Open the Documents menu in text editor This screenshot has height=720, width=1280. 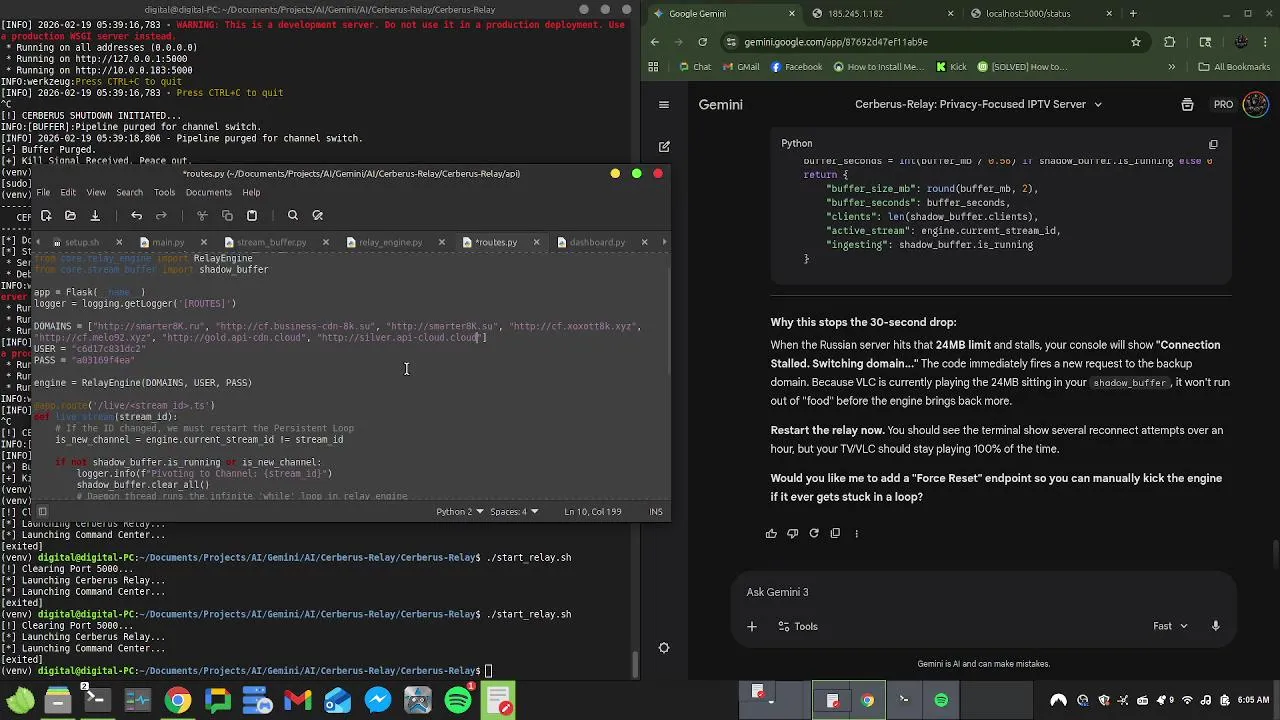[x=208, y=192]
